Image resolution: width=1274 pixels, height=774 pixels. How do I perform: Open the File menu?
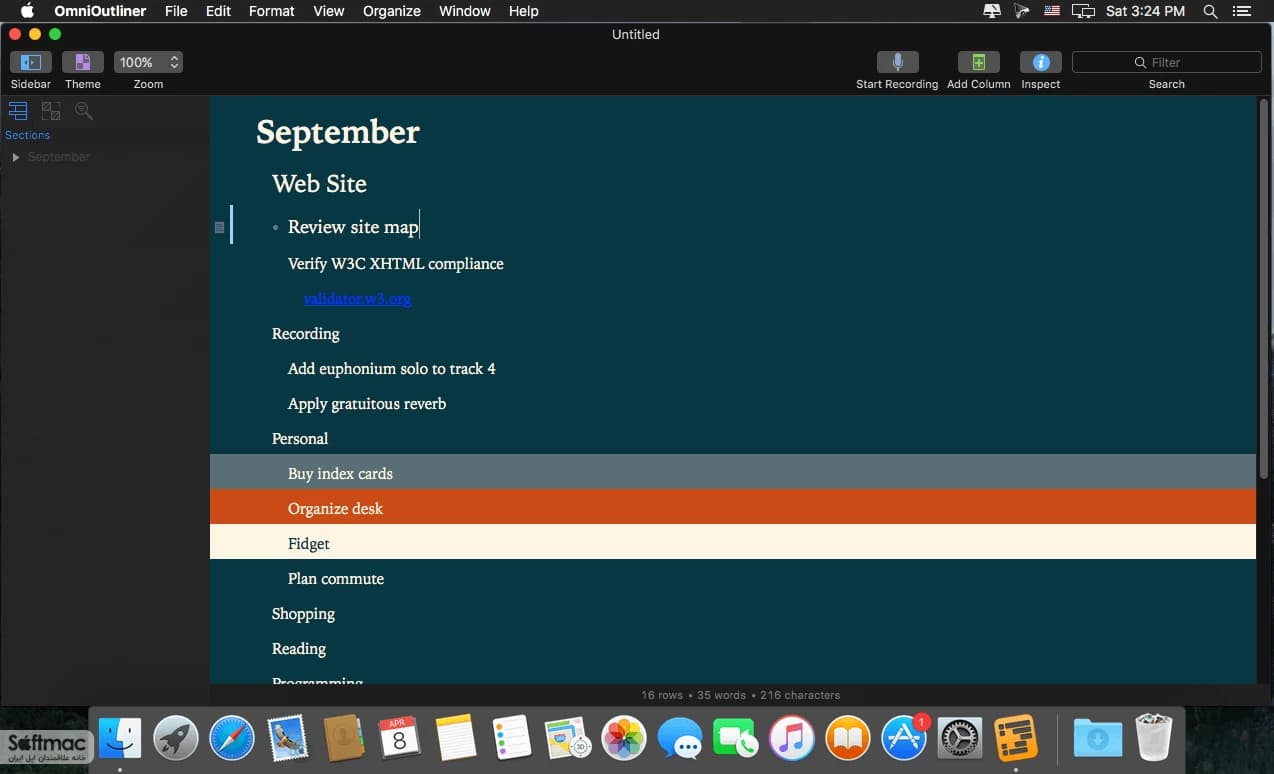click(176, 11)
